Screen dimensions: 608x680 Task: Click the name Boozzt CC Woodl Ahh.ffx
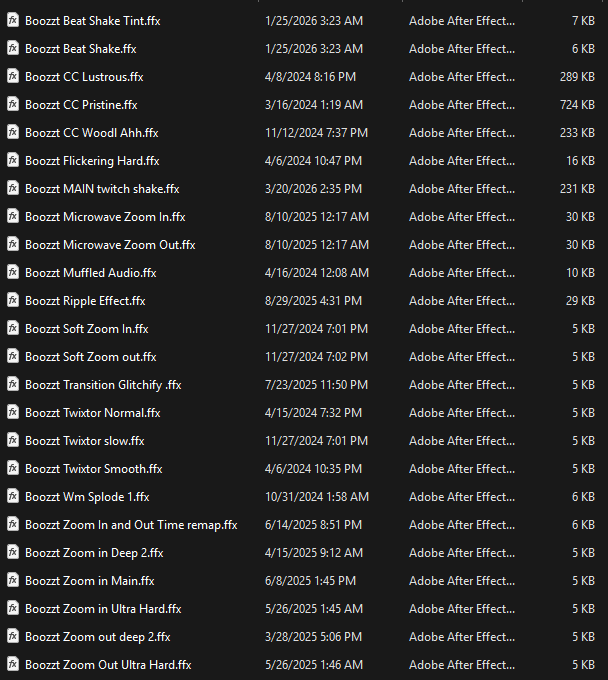[92, 133]
